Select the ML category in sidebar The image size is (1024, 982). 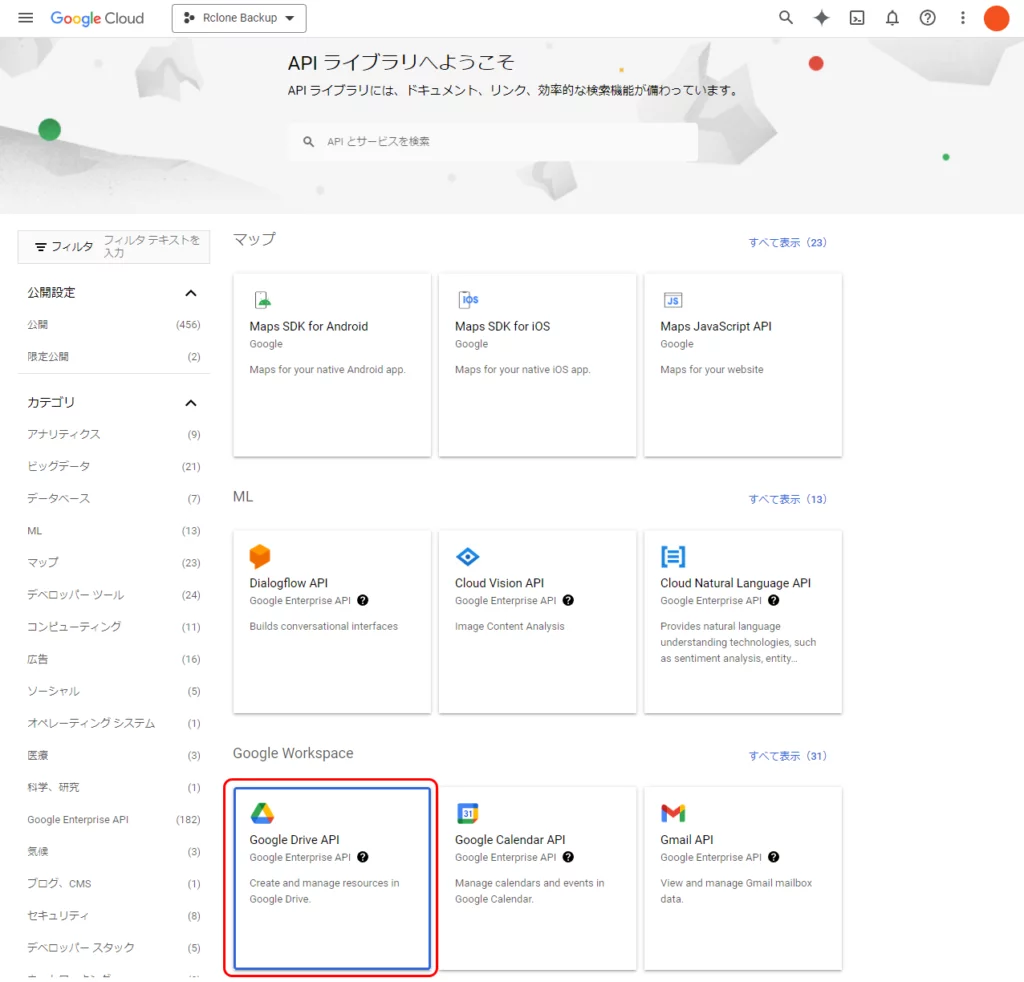pyautogui.click(x=114, y=531)
